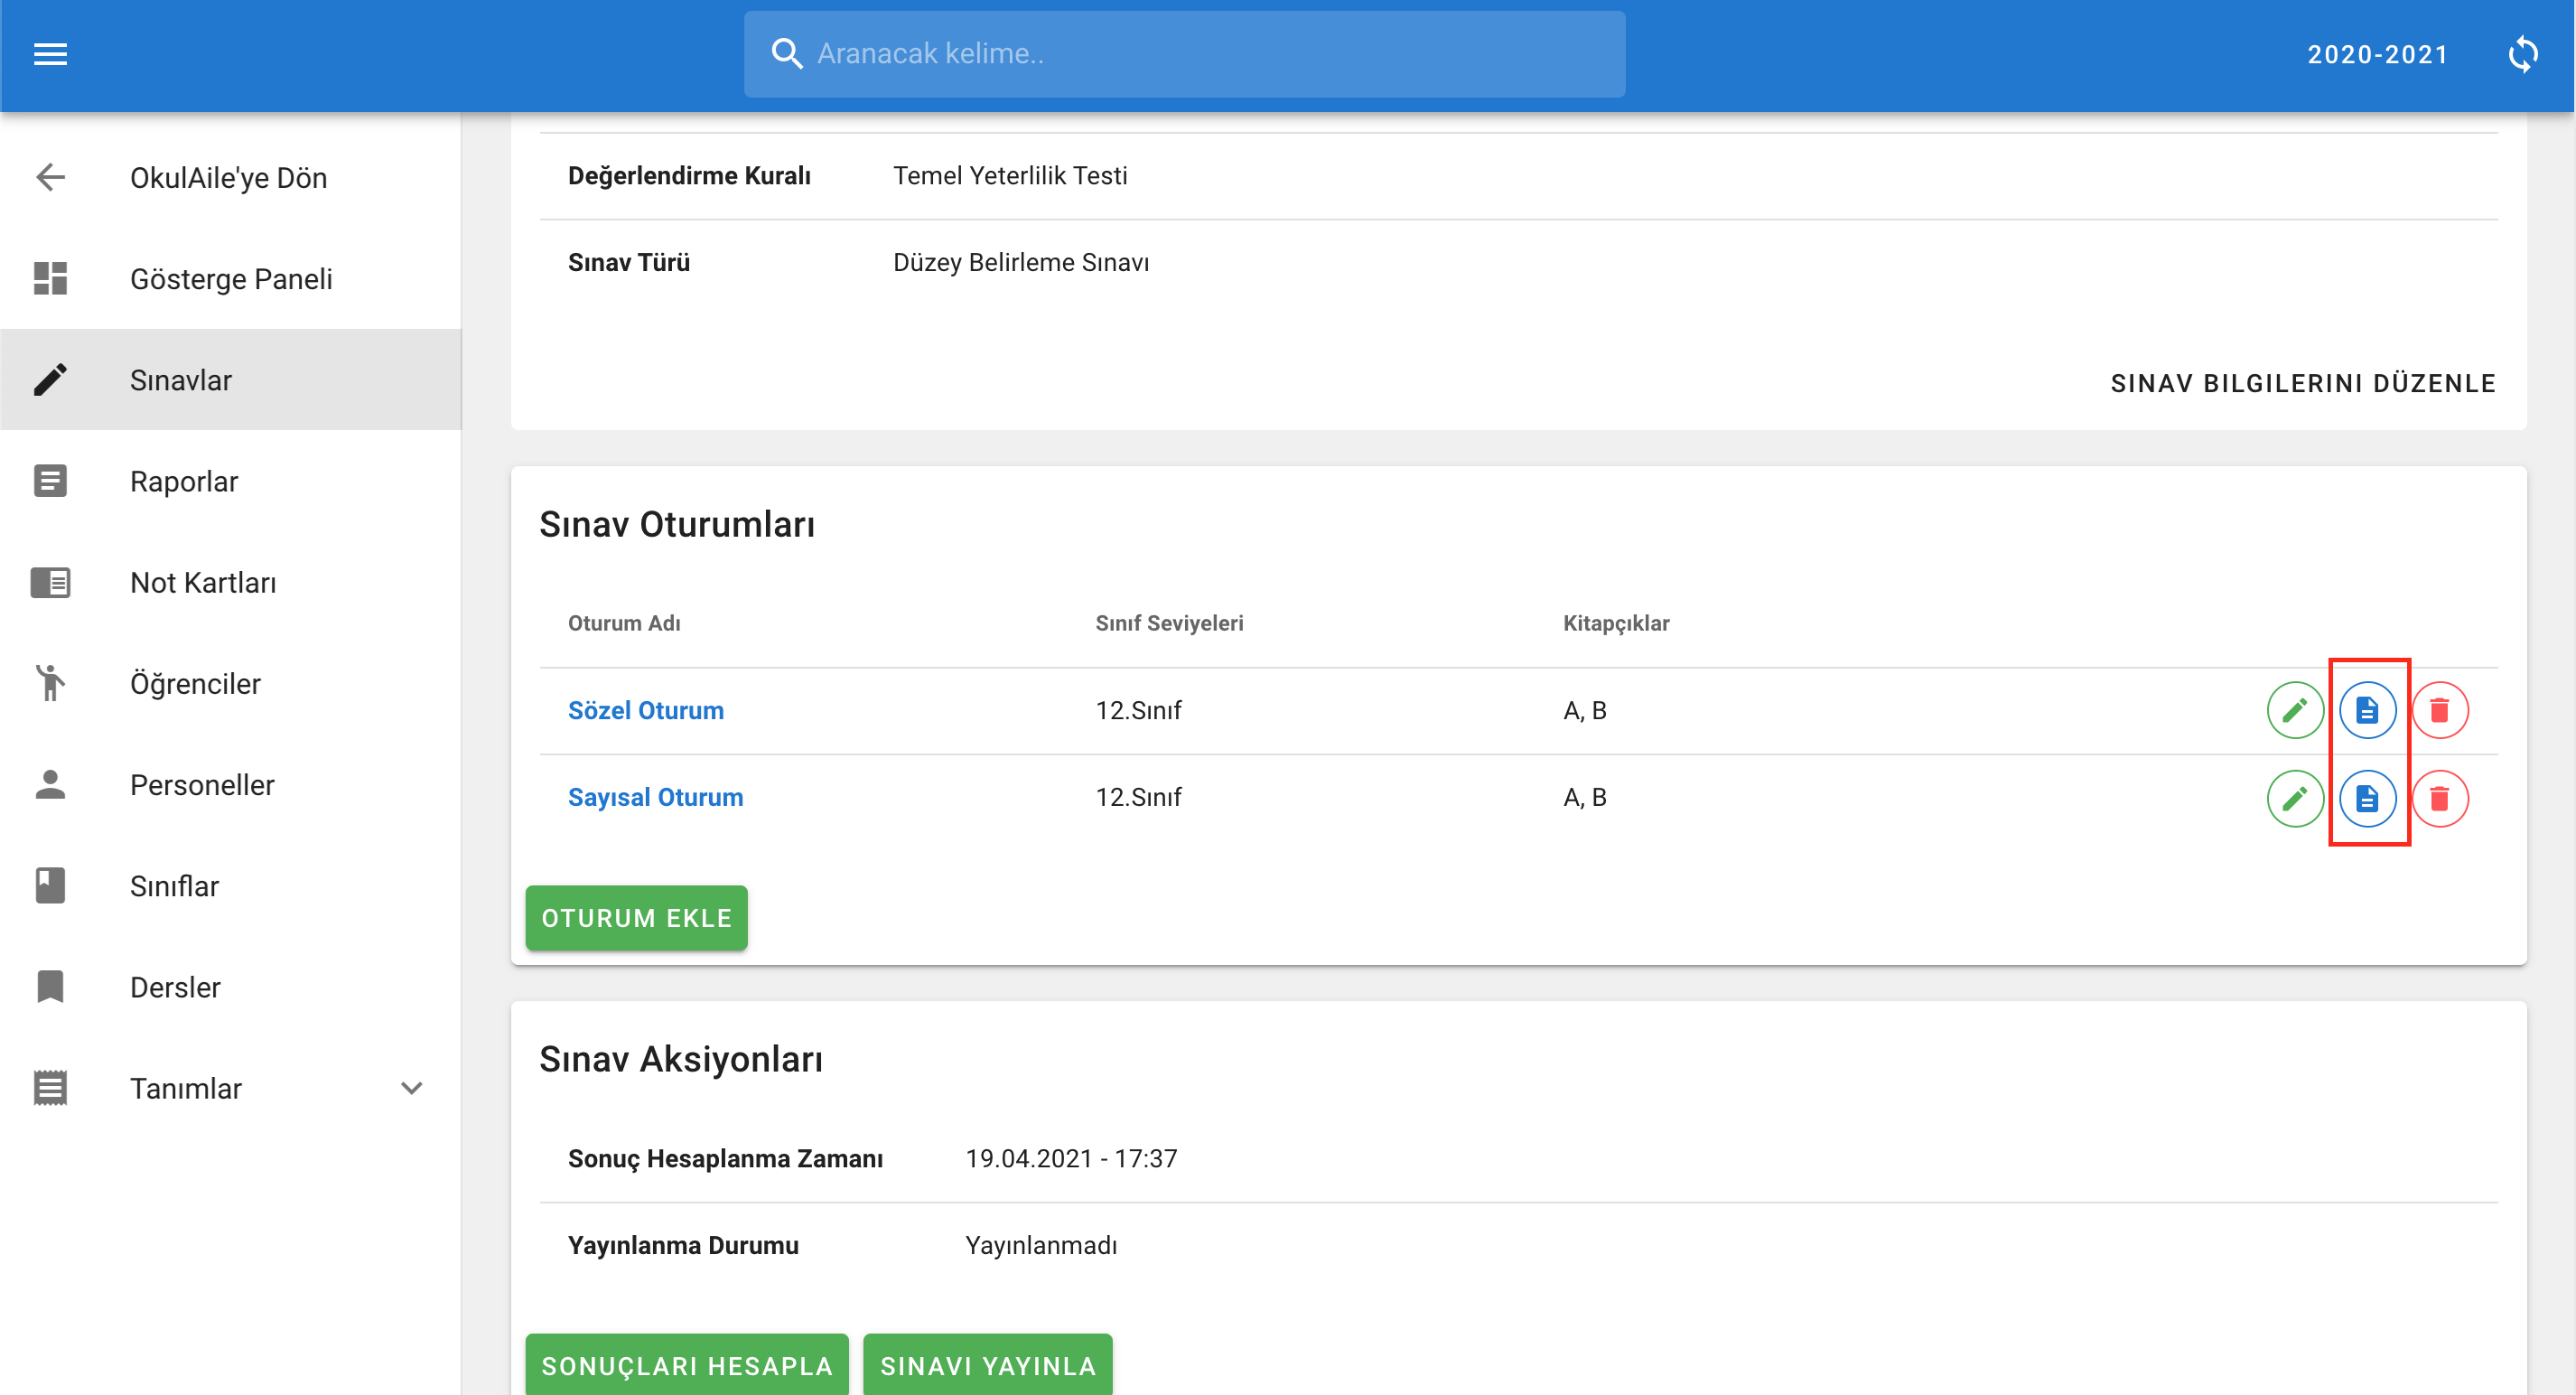Click the Sınav Oturumları heading
2576x1395 pixels.
pyautogui.click(x=677, y=524)
